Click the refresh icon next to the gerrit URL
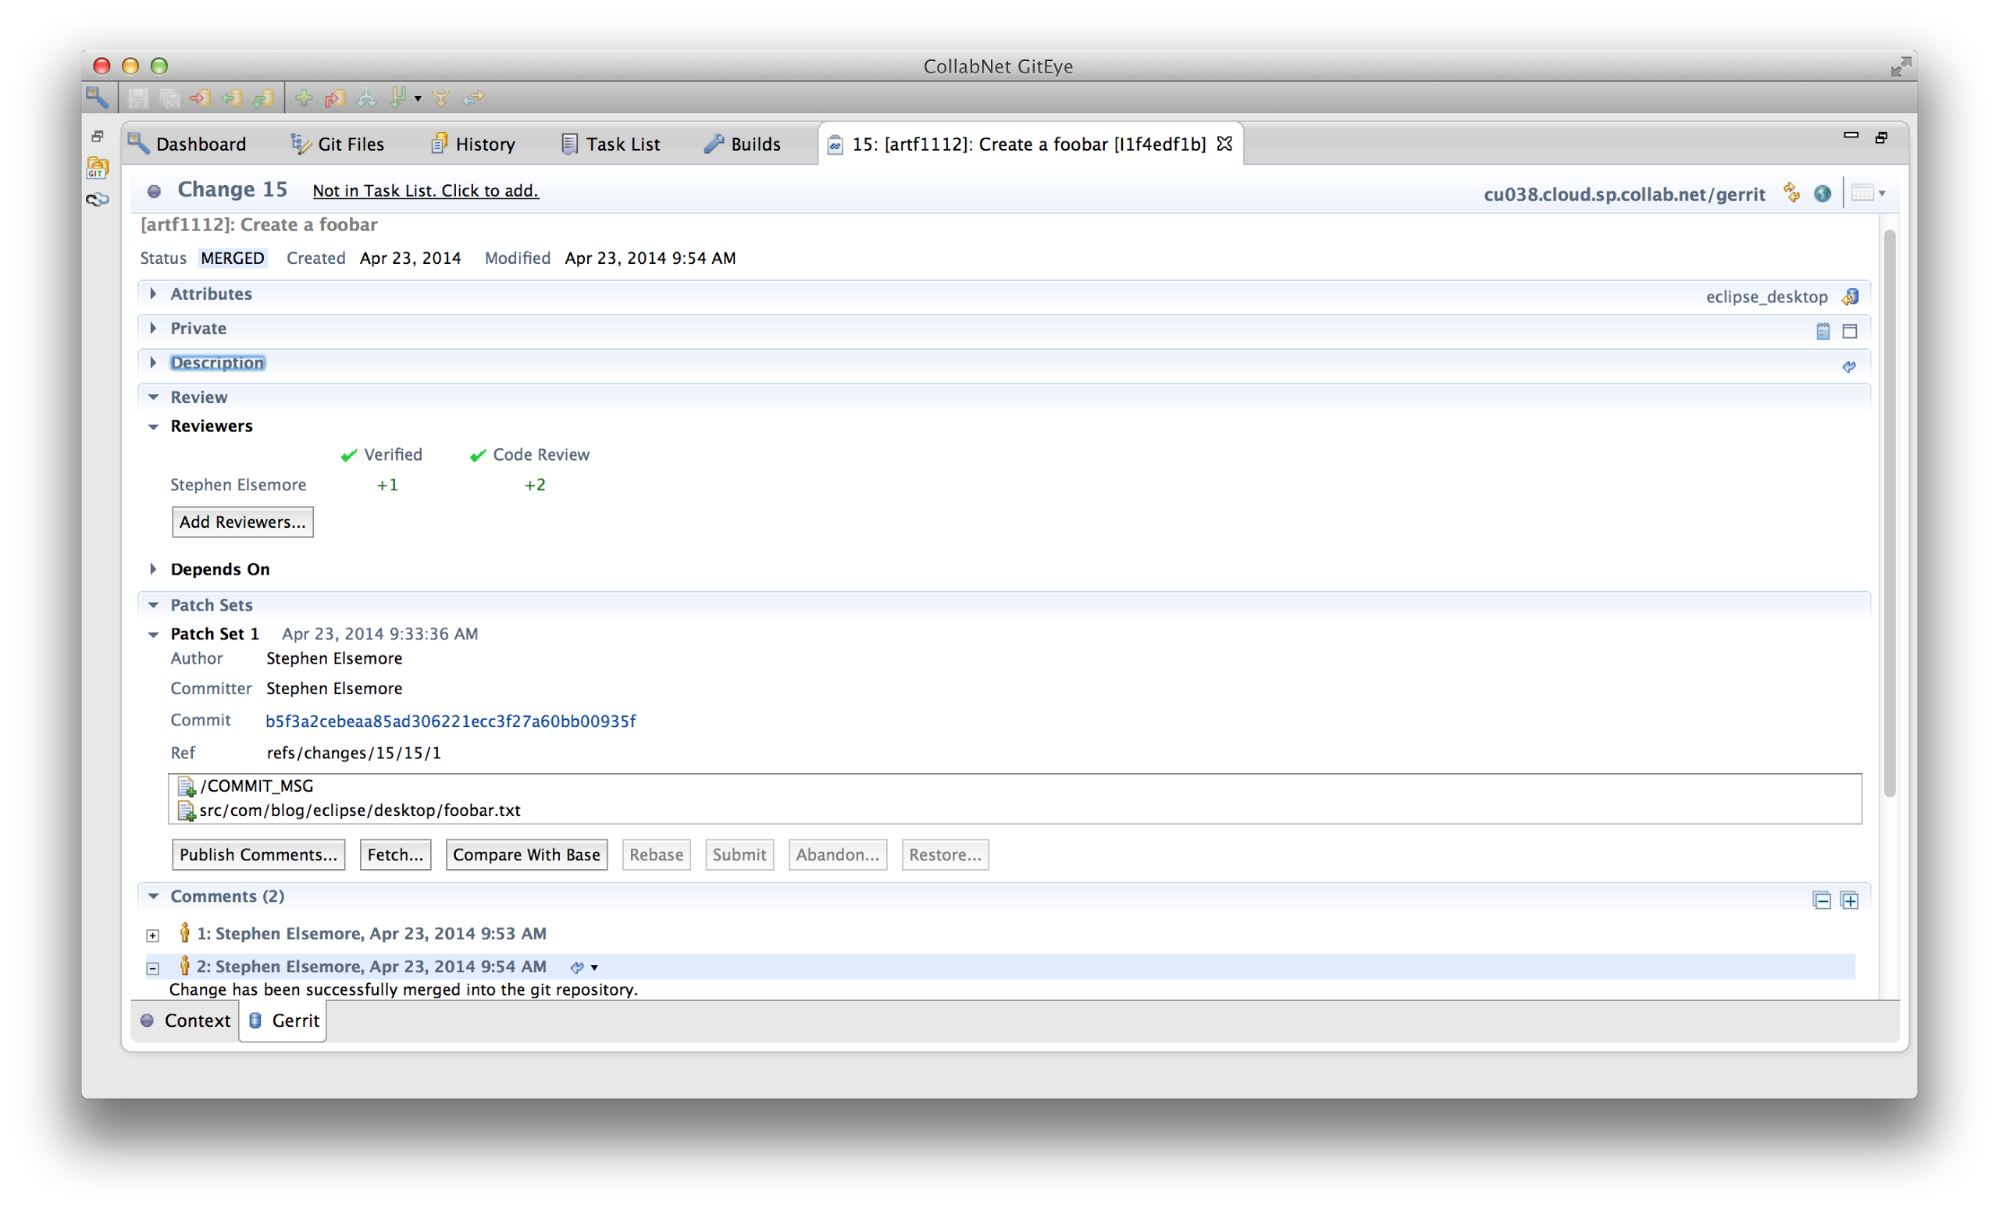The height and width of the screenshot is (1212, 1999). click(x=1791, y=193)
